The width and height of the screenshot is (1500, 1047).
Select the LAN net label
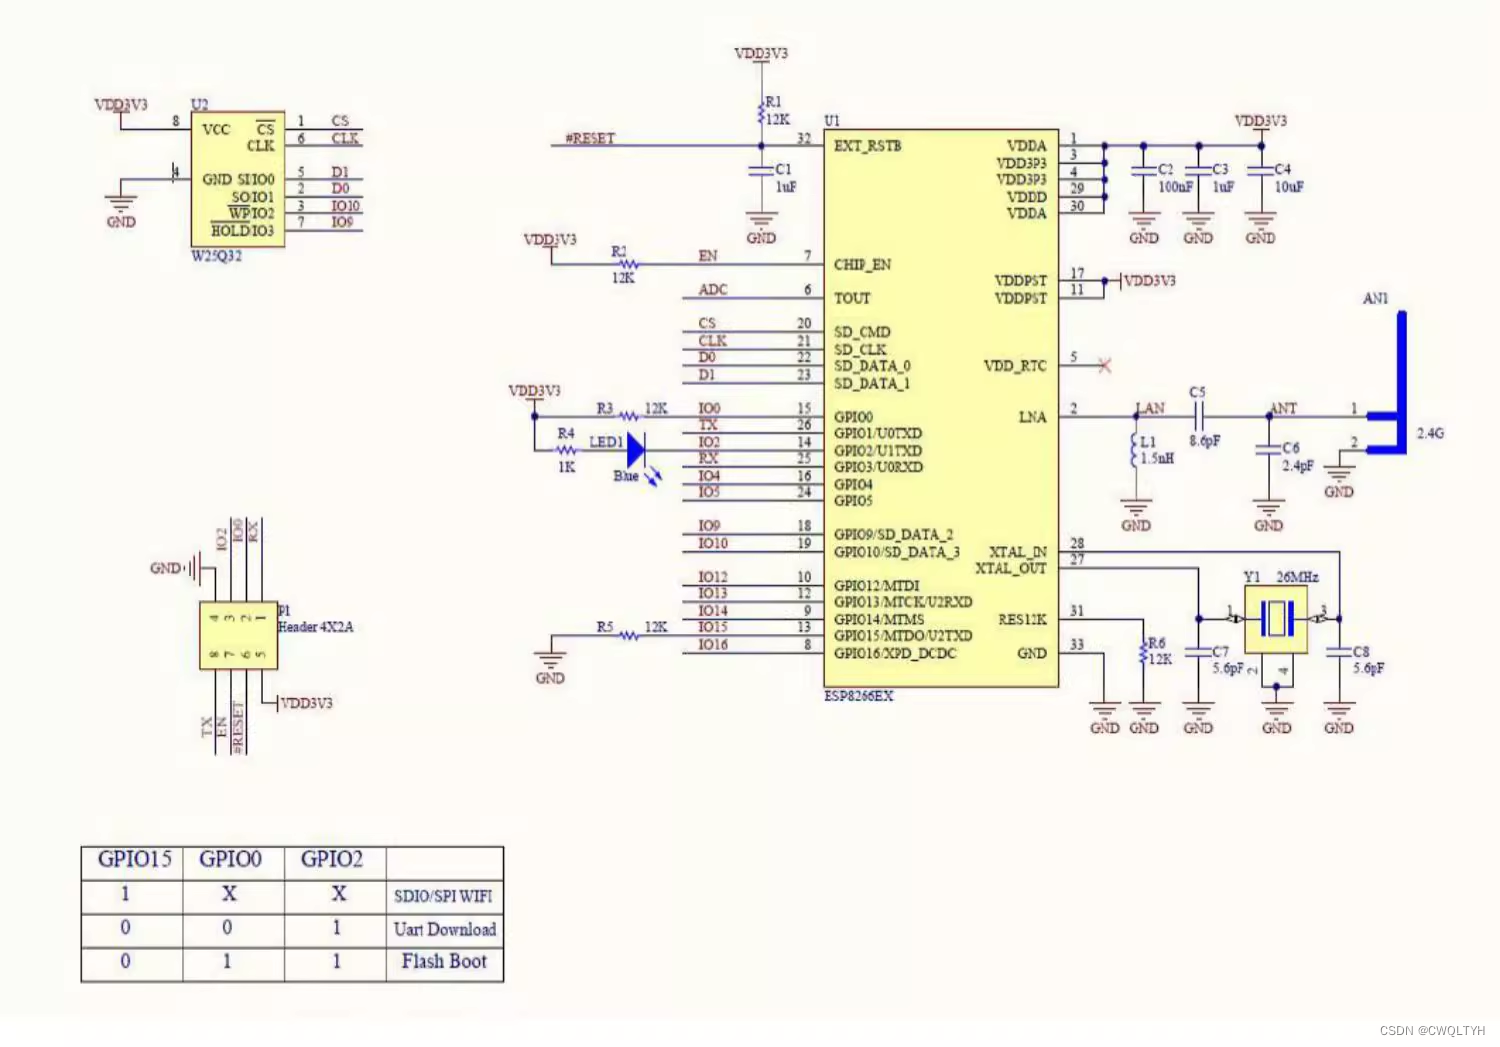pos(1150,408)
